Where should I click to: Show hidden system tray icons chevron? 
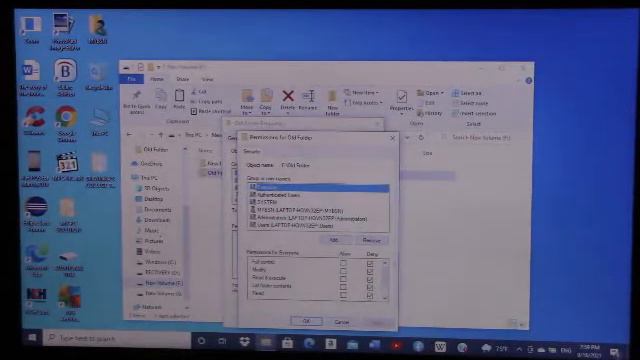coord(519,349)
